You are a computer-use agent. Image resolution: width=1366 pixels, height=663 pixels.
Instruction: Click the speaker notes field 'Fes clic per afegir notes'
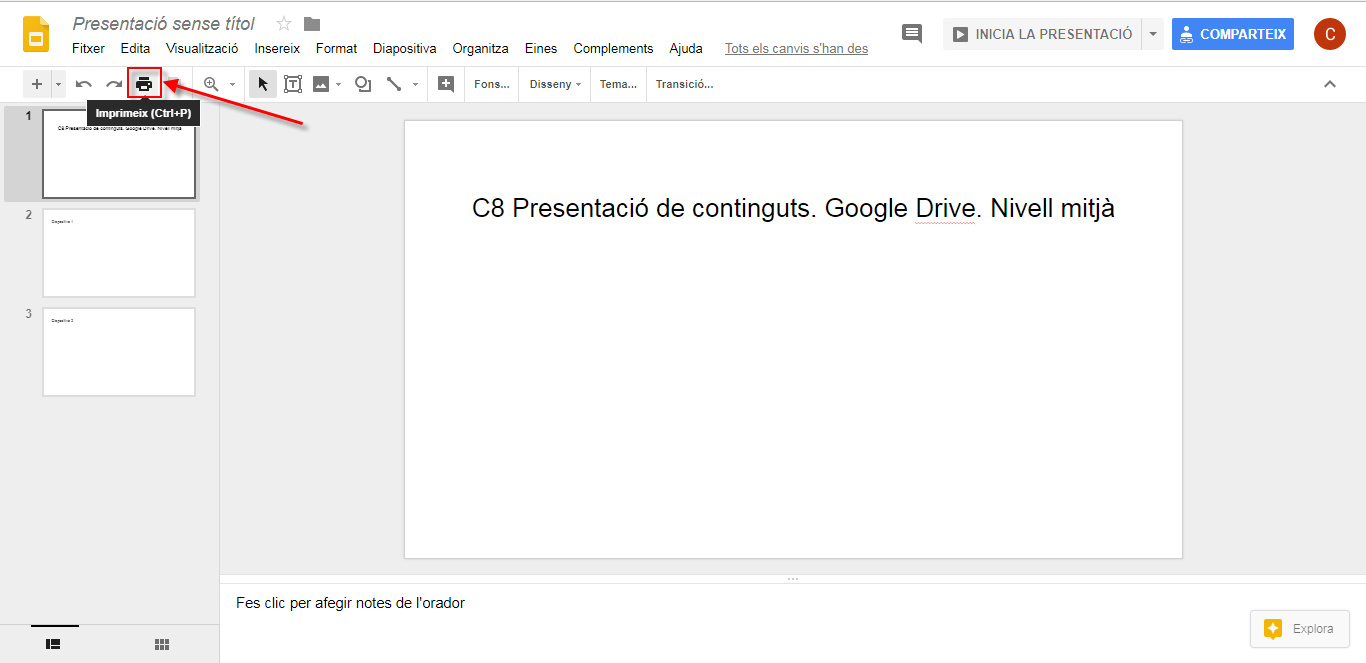[350, 603]
